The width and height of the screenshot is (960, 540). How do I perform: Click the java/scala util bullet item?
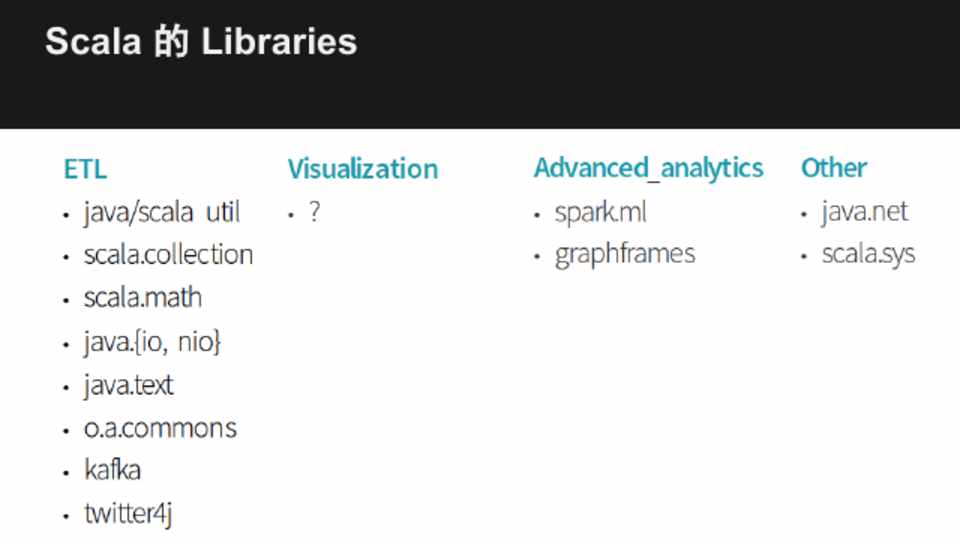click(x=162, y=212)
